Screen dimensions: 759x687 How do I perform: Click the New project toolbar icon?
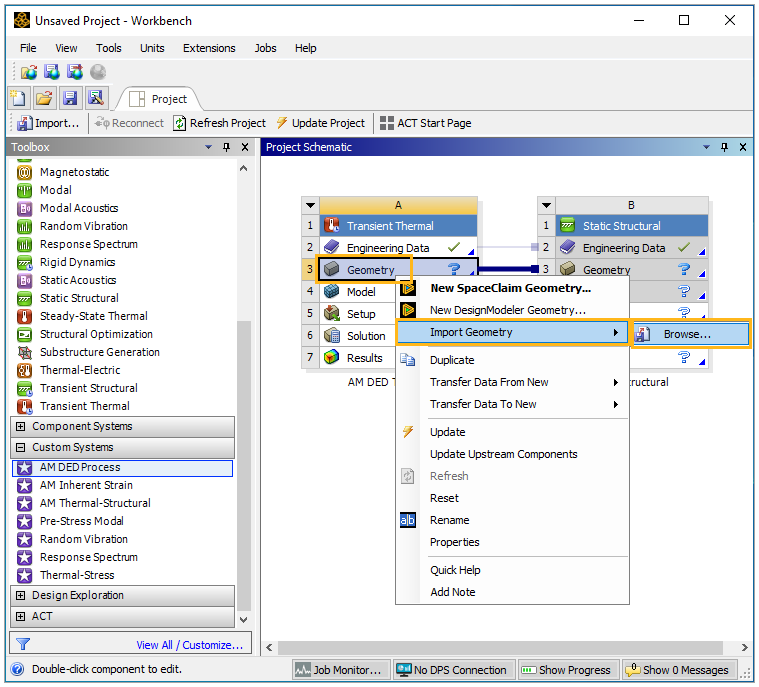click(x=19, y=98)
